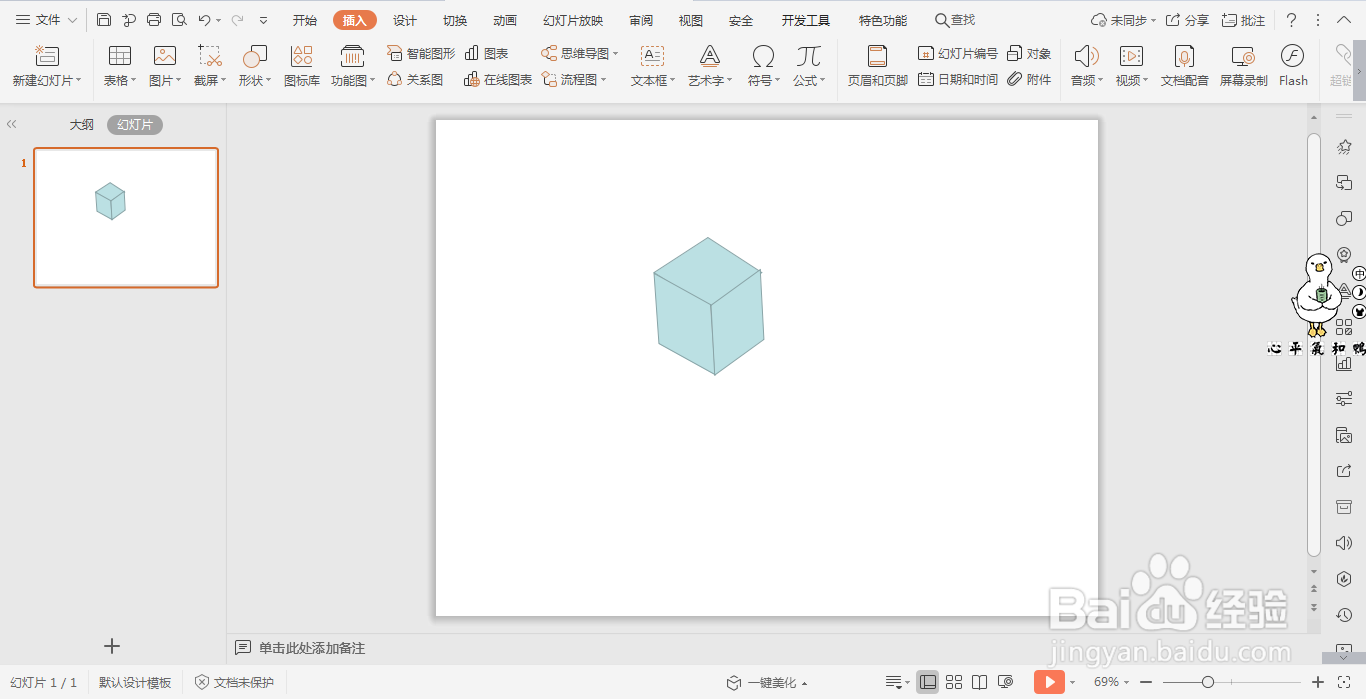Insert 视频 video
Viewport: 1366px width, 699px height.
[x=1132, y=66]
